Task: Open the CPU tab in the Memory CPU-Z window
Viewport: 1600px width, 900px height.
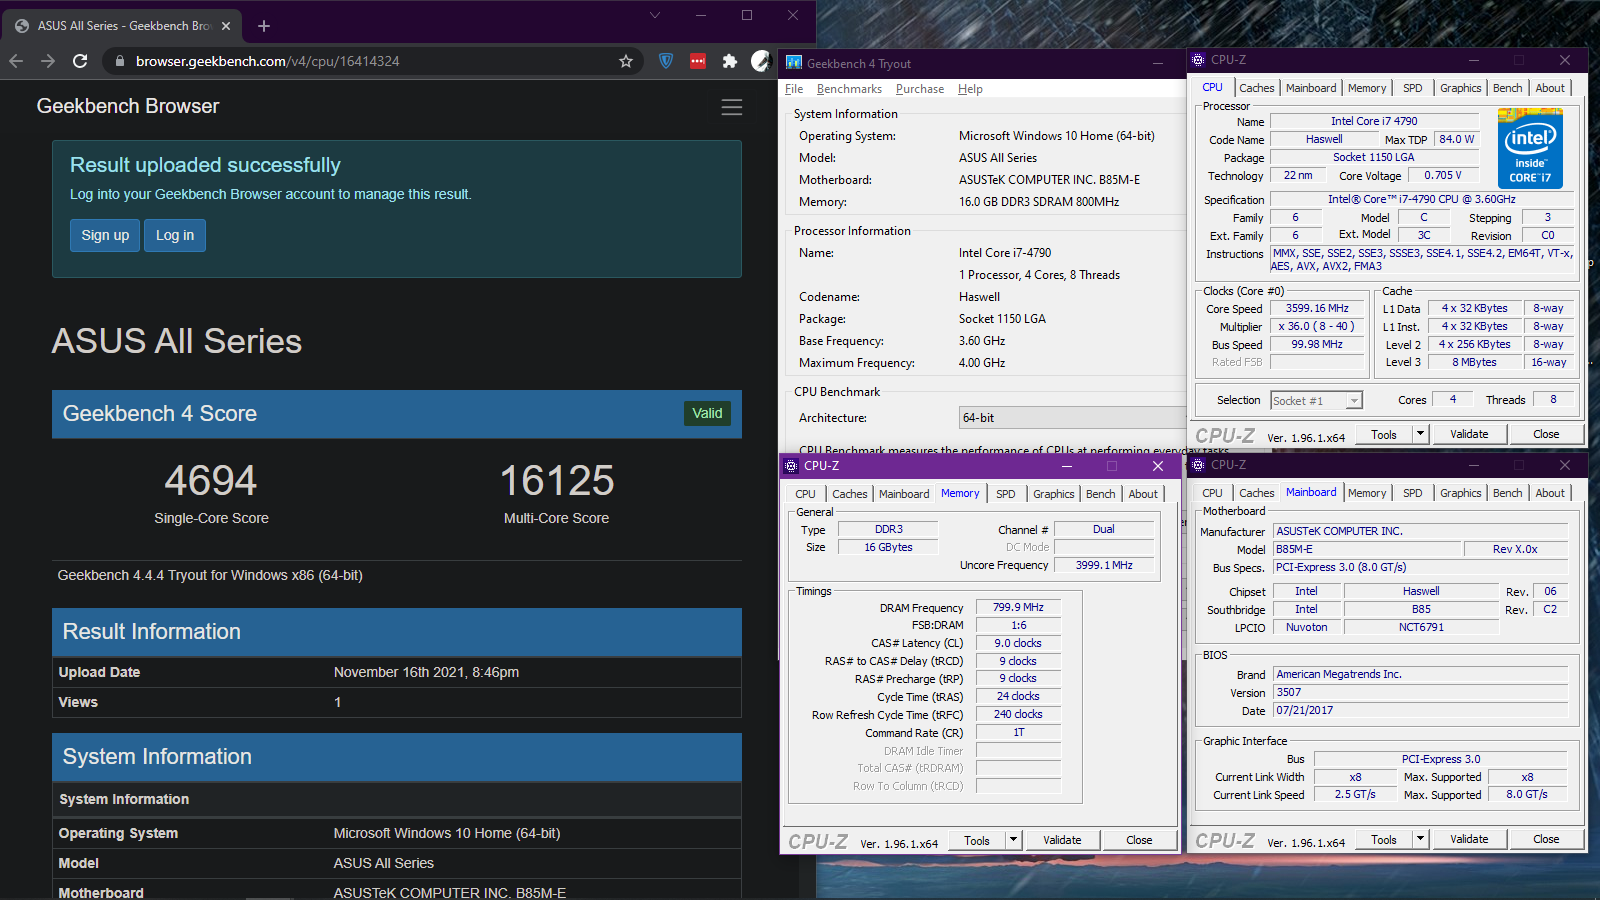Action: point(805,494)
